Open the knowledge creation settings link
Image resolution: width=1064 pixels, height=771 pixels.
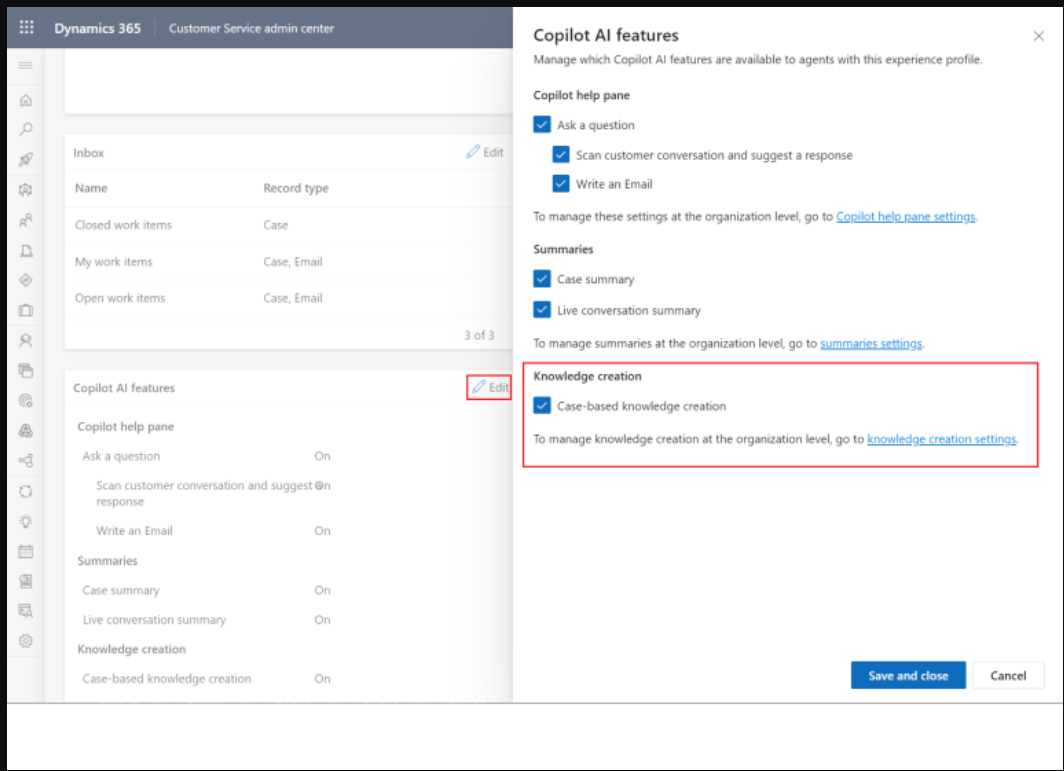[x=941, y=438]
